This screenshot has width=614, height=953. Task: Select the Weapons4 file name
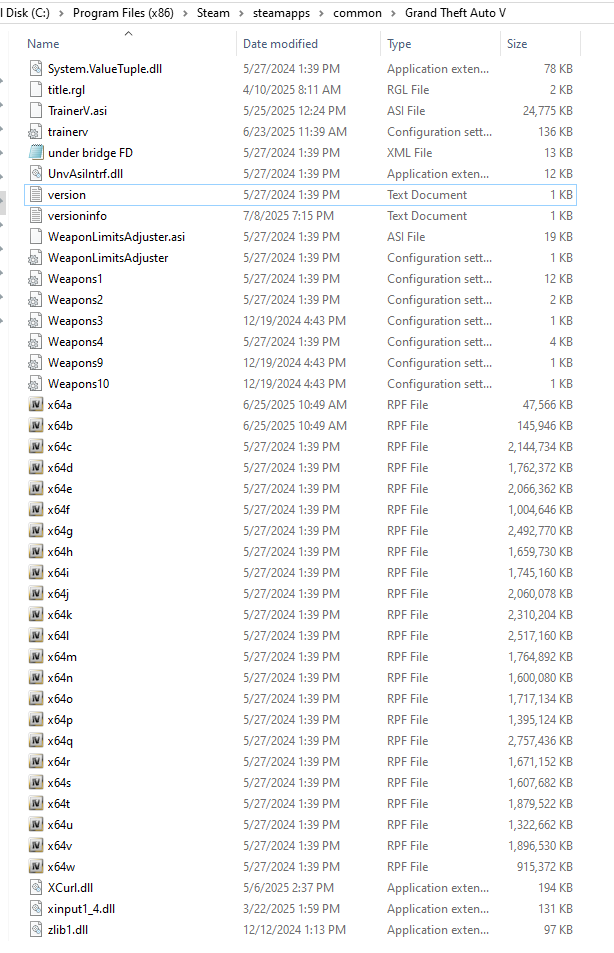(75, 342)
